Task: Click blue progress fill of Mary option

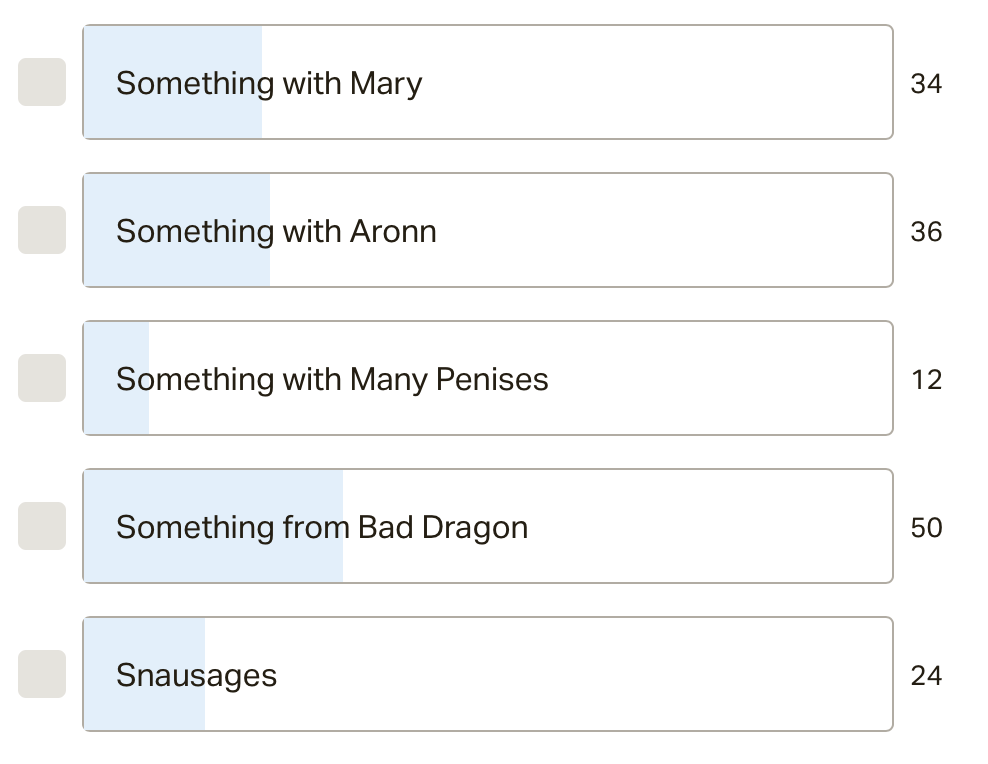Action: pos(172,115)
